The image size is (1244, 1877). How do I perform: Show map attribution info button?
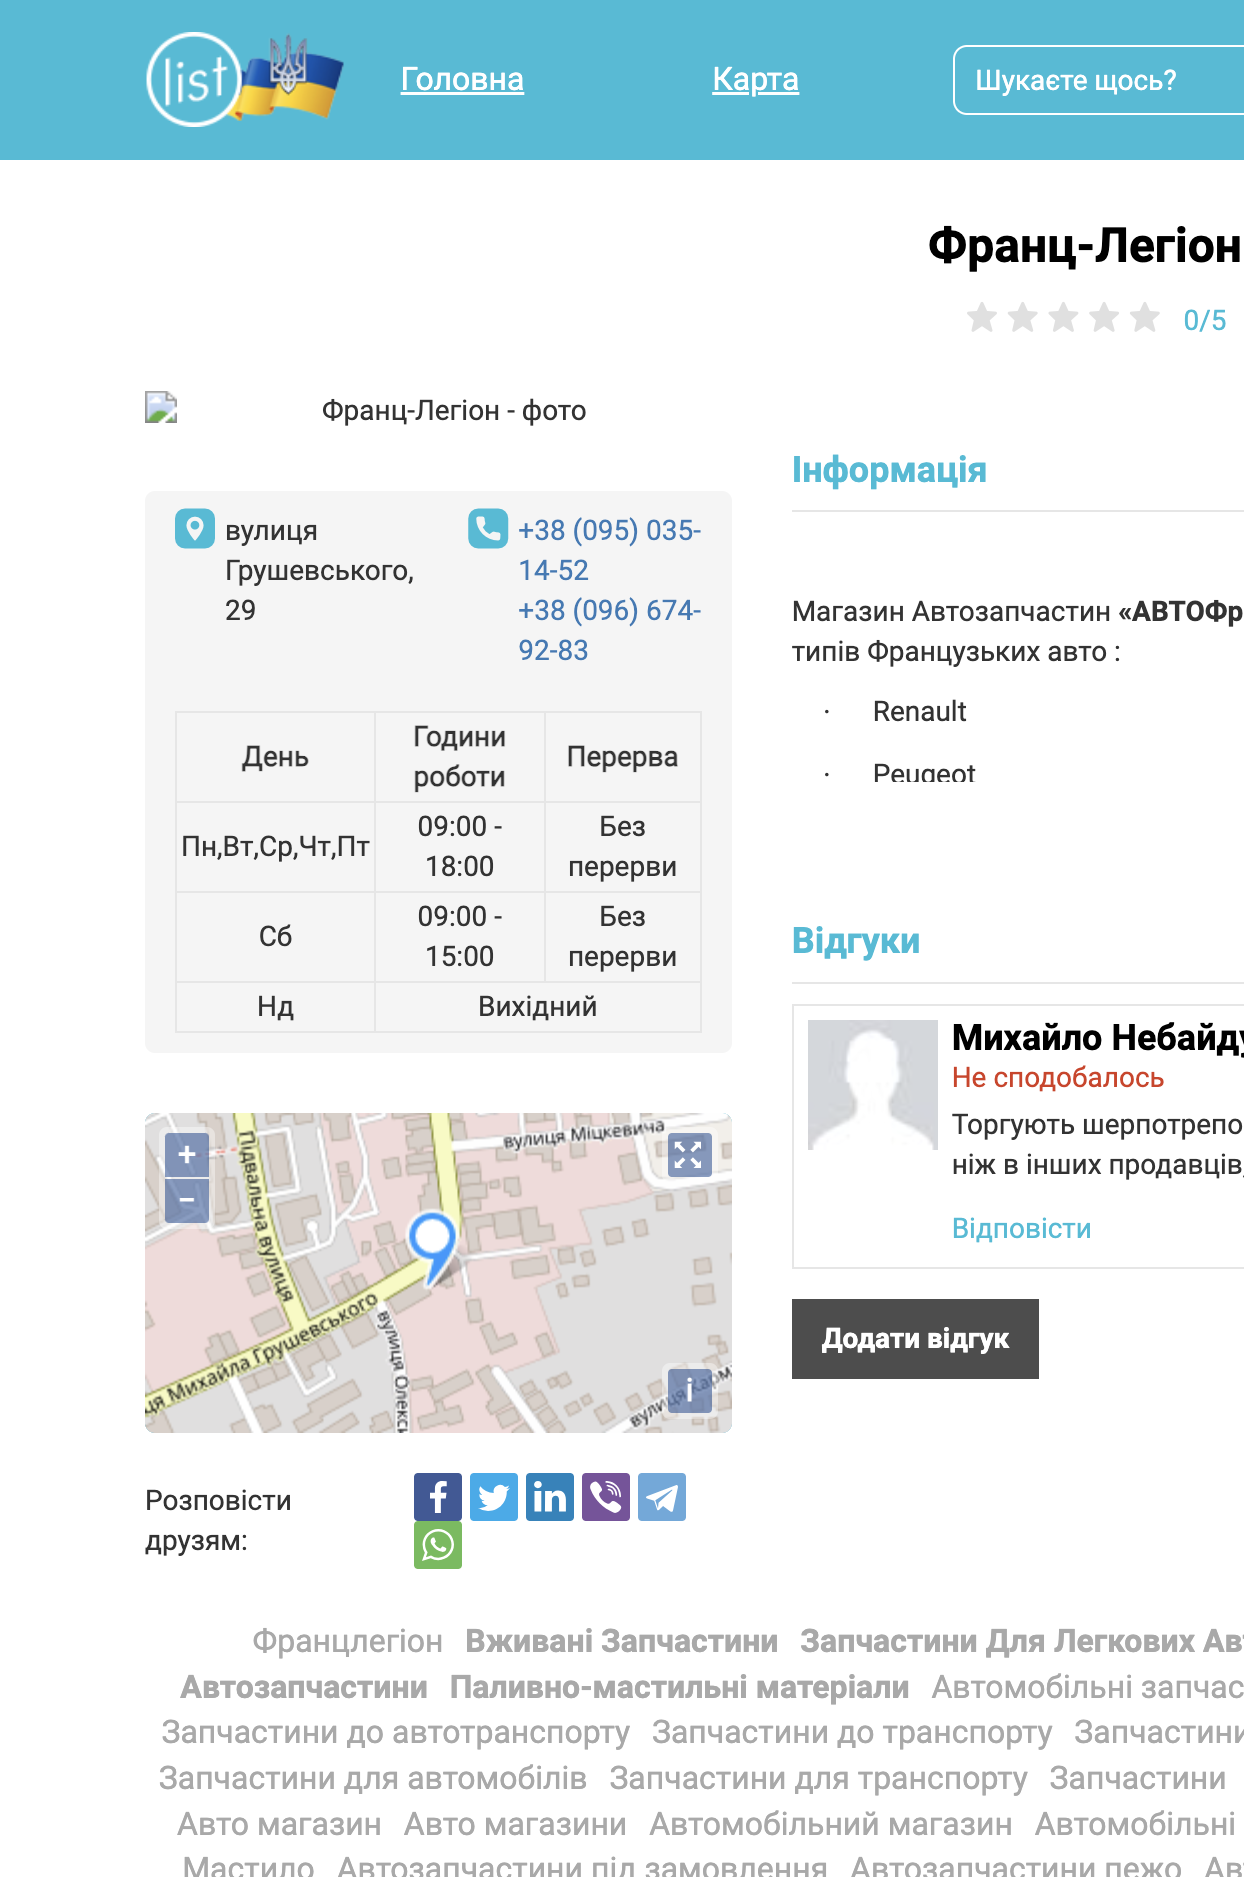(689, 1390)
